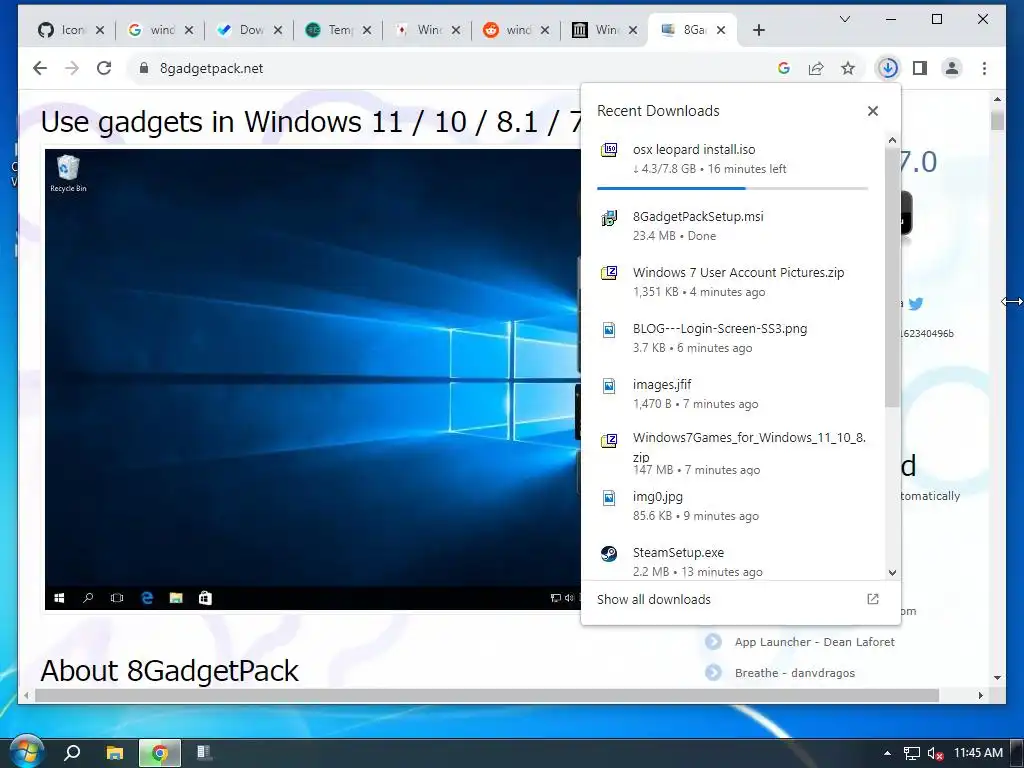This screenshot has width=1024, height=768.
Task: Open the taskbar search magnifier
Action: 72,753
